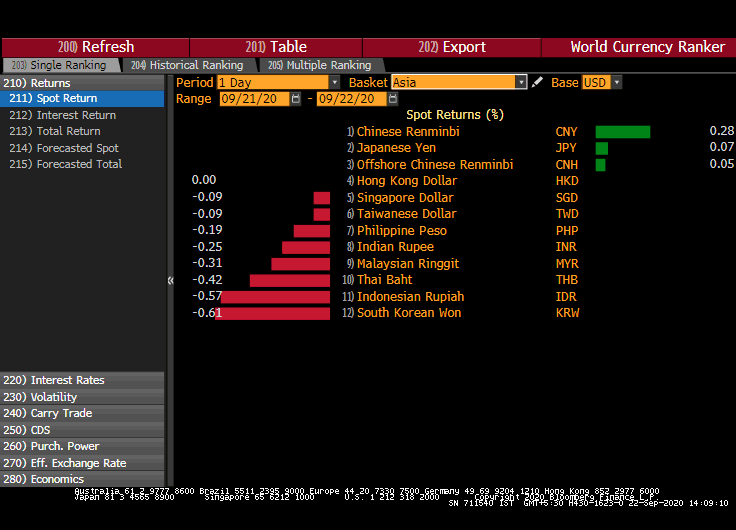Click the pencil edit icon beside Basket
The image size is (736, 530).
538,82
